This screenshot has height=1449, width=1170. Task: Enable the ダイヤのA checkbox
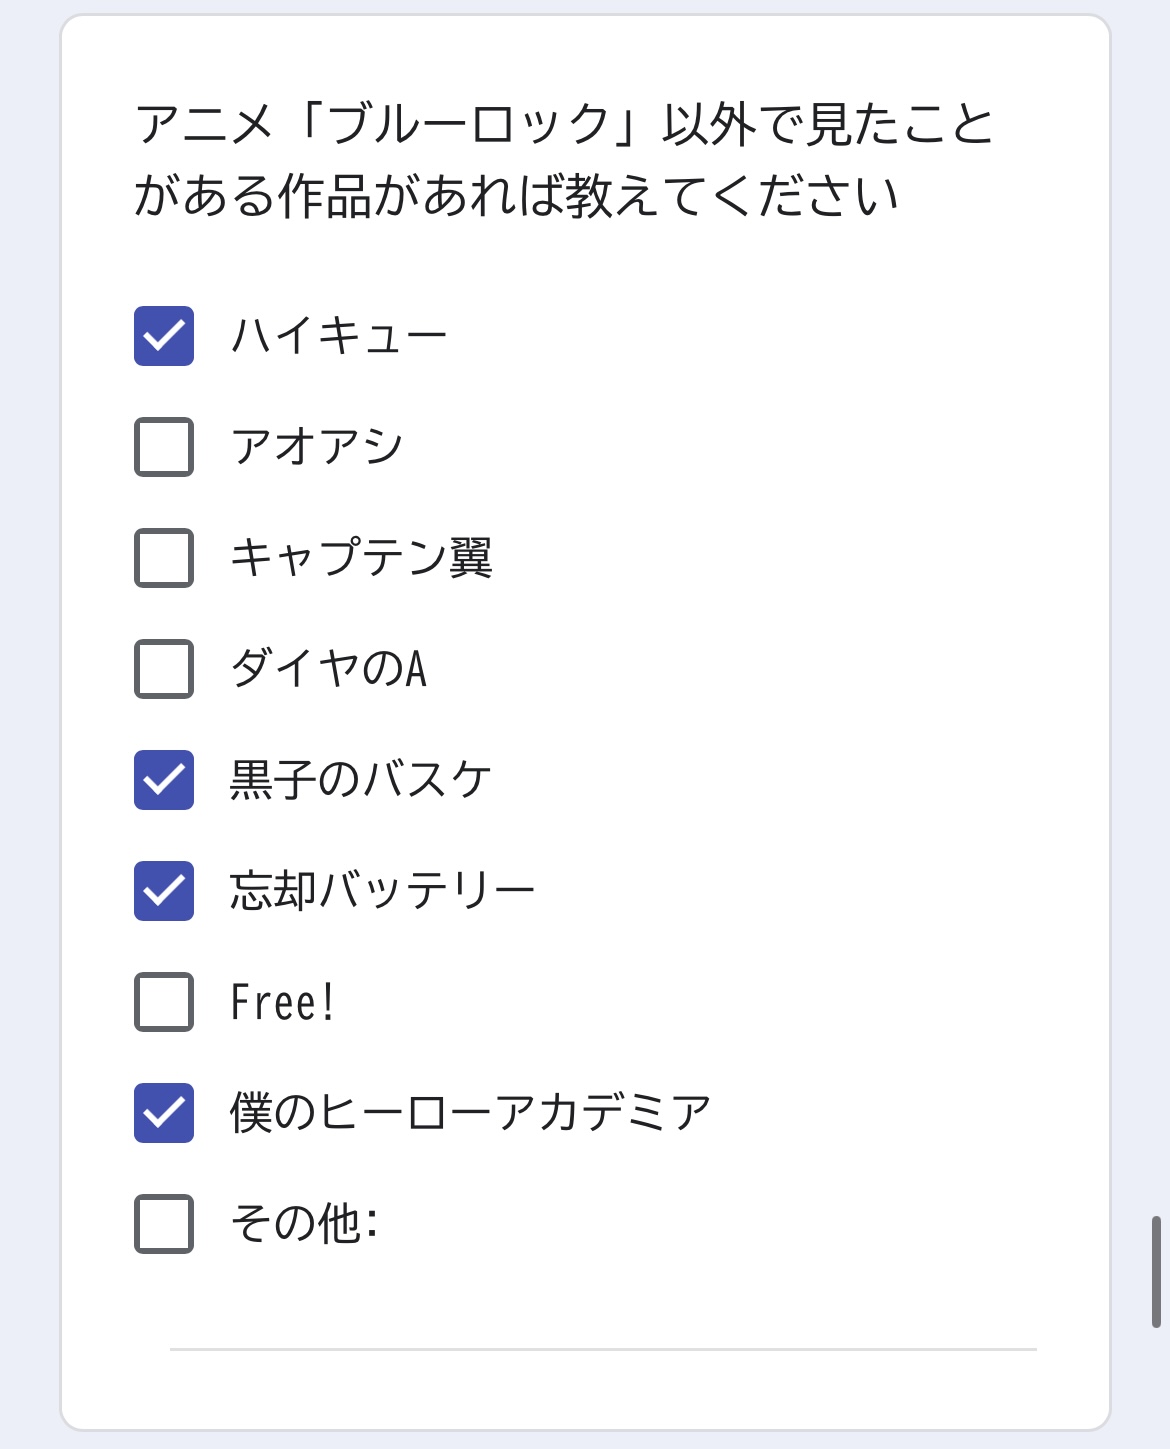click(x=164, y=669)
